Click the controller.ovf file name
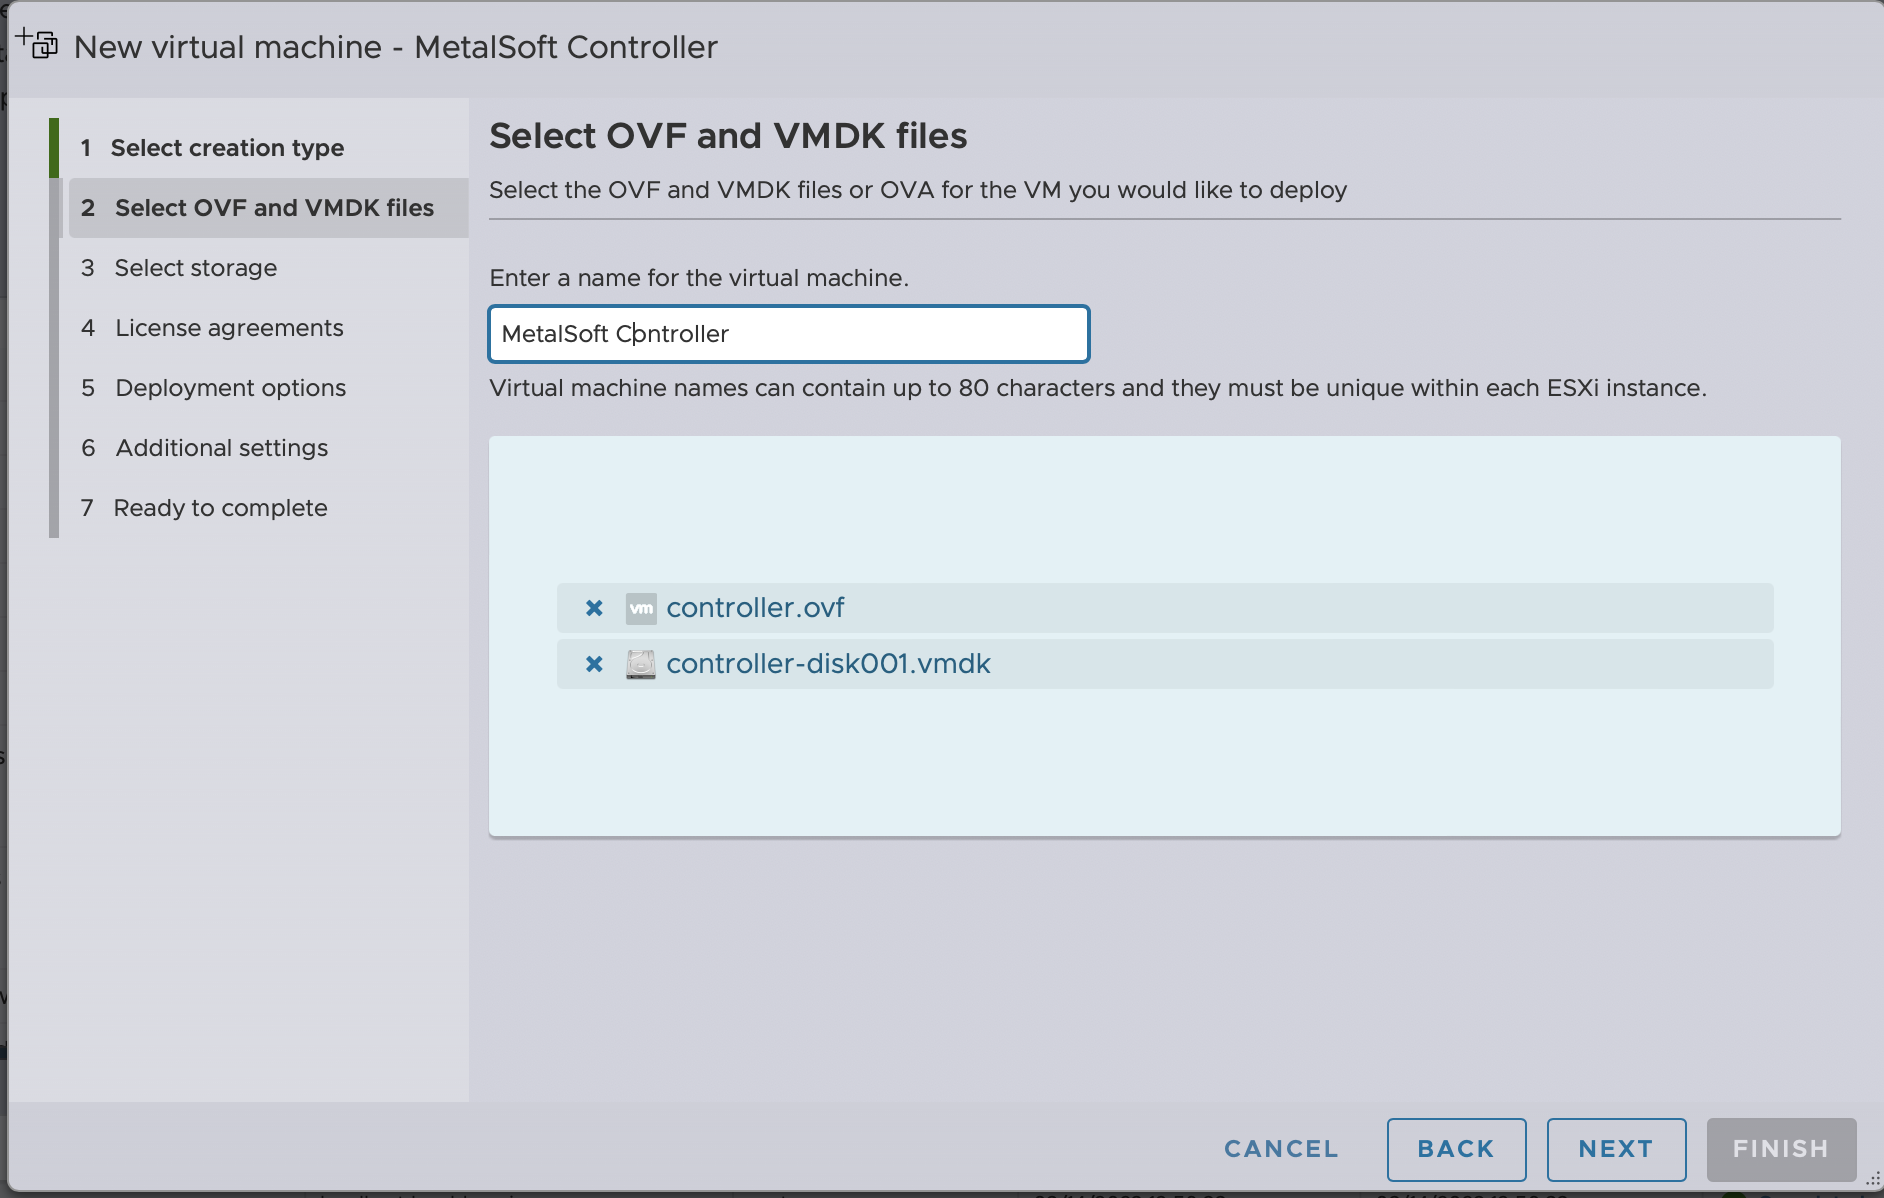This screenshot has width=1884, height=1198. pyautogui.click(x=755, y=608)
